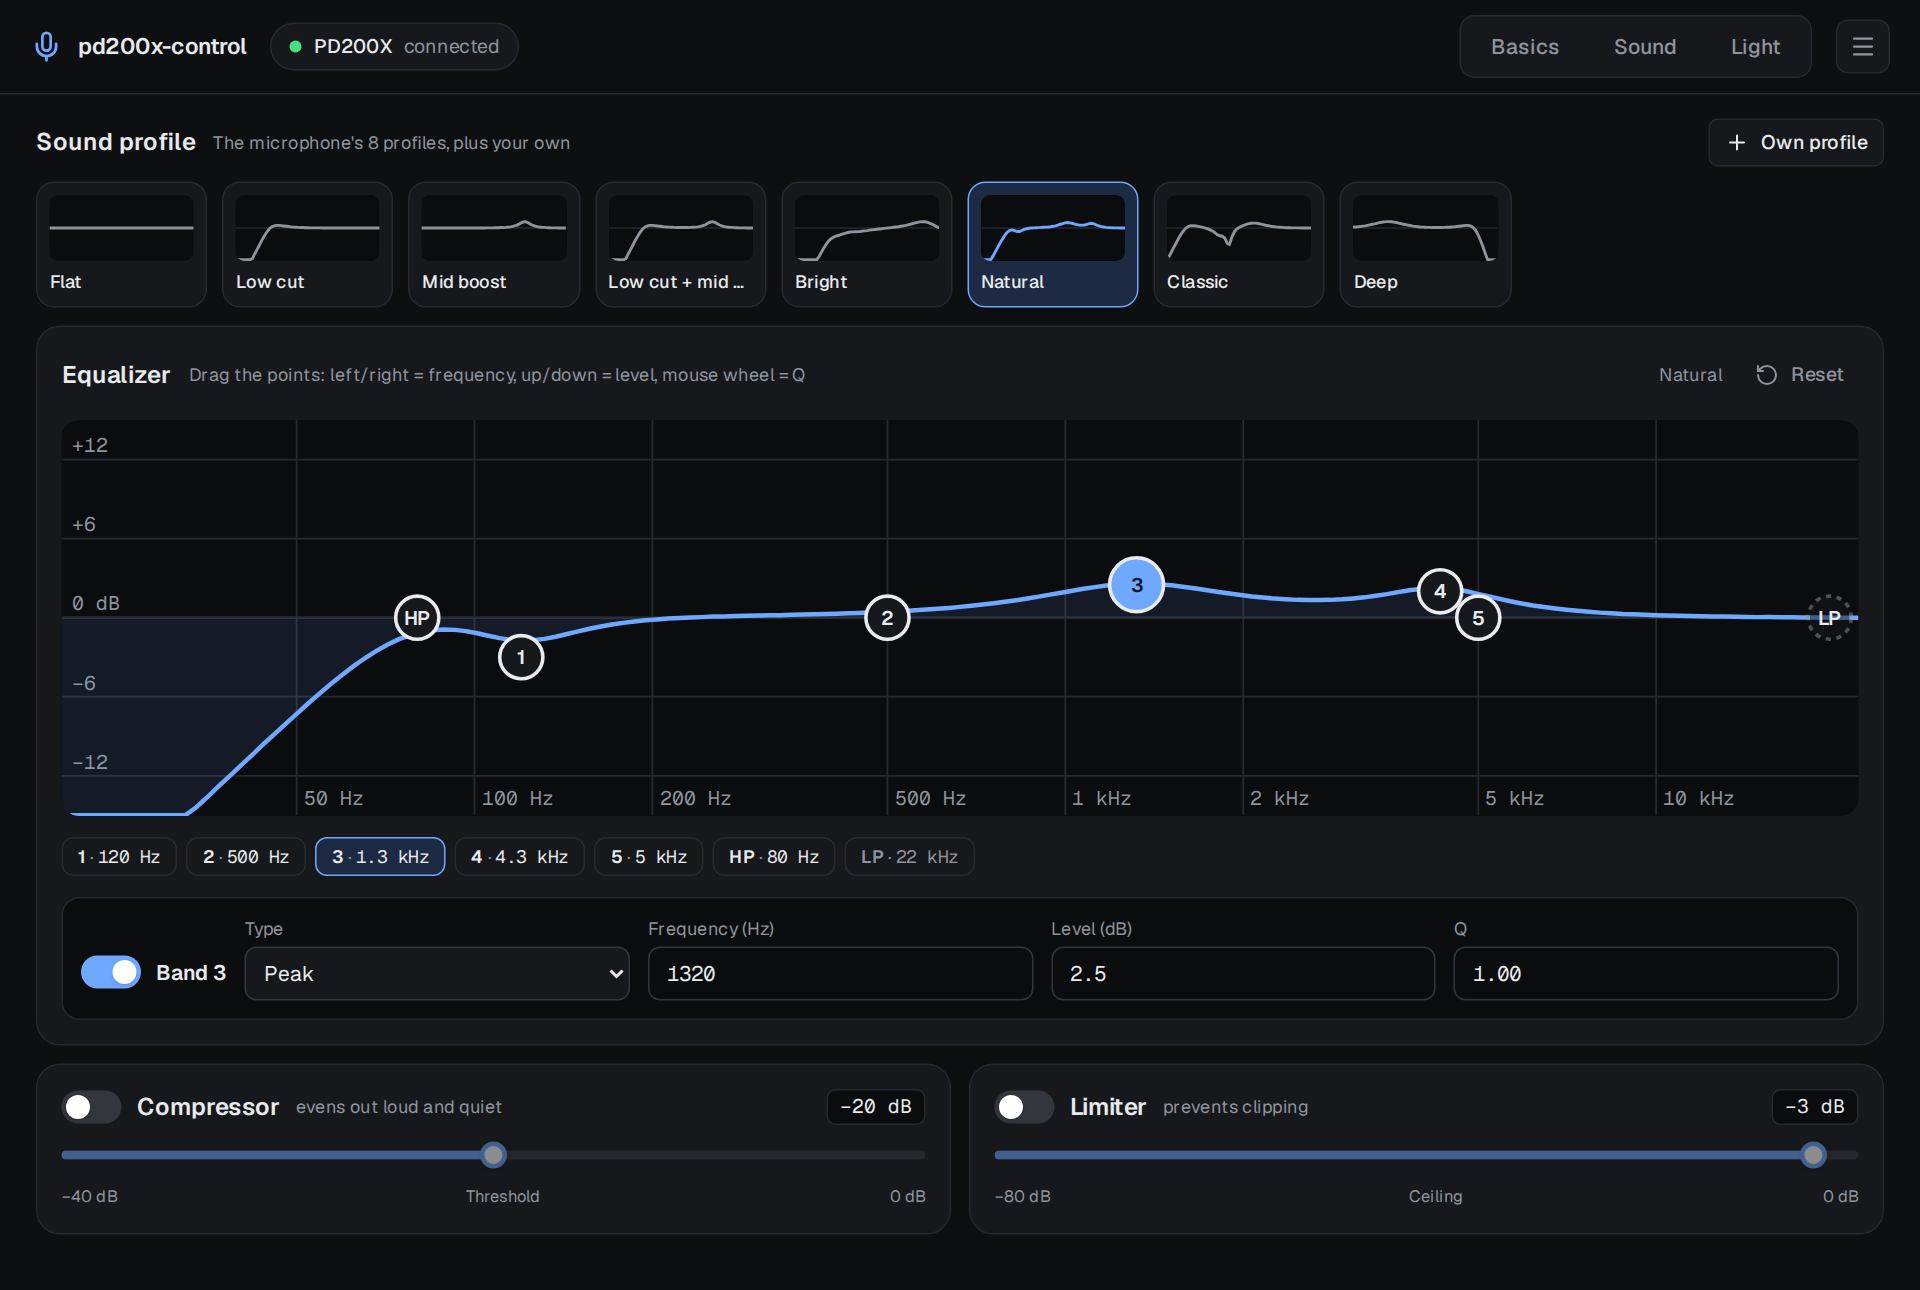This screenshot has width=1920, height=1290.
Task: Choose the Low cut + mid profile
Action: point(680,244)
